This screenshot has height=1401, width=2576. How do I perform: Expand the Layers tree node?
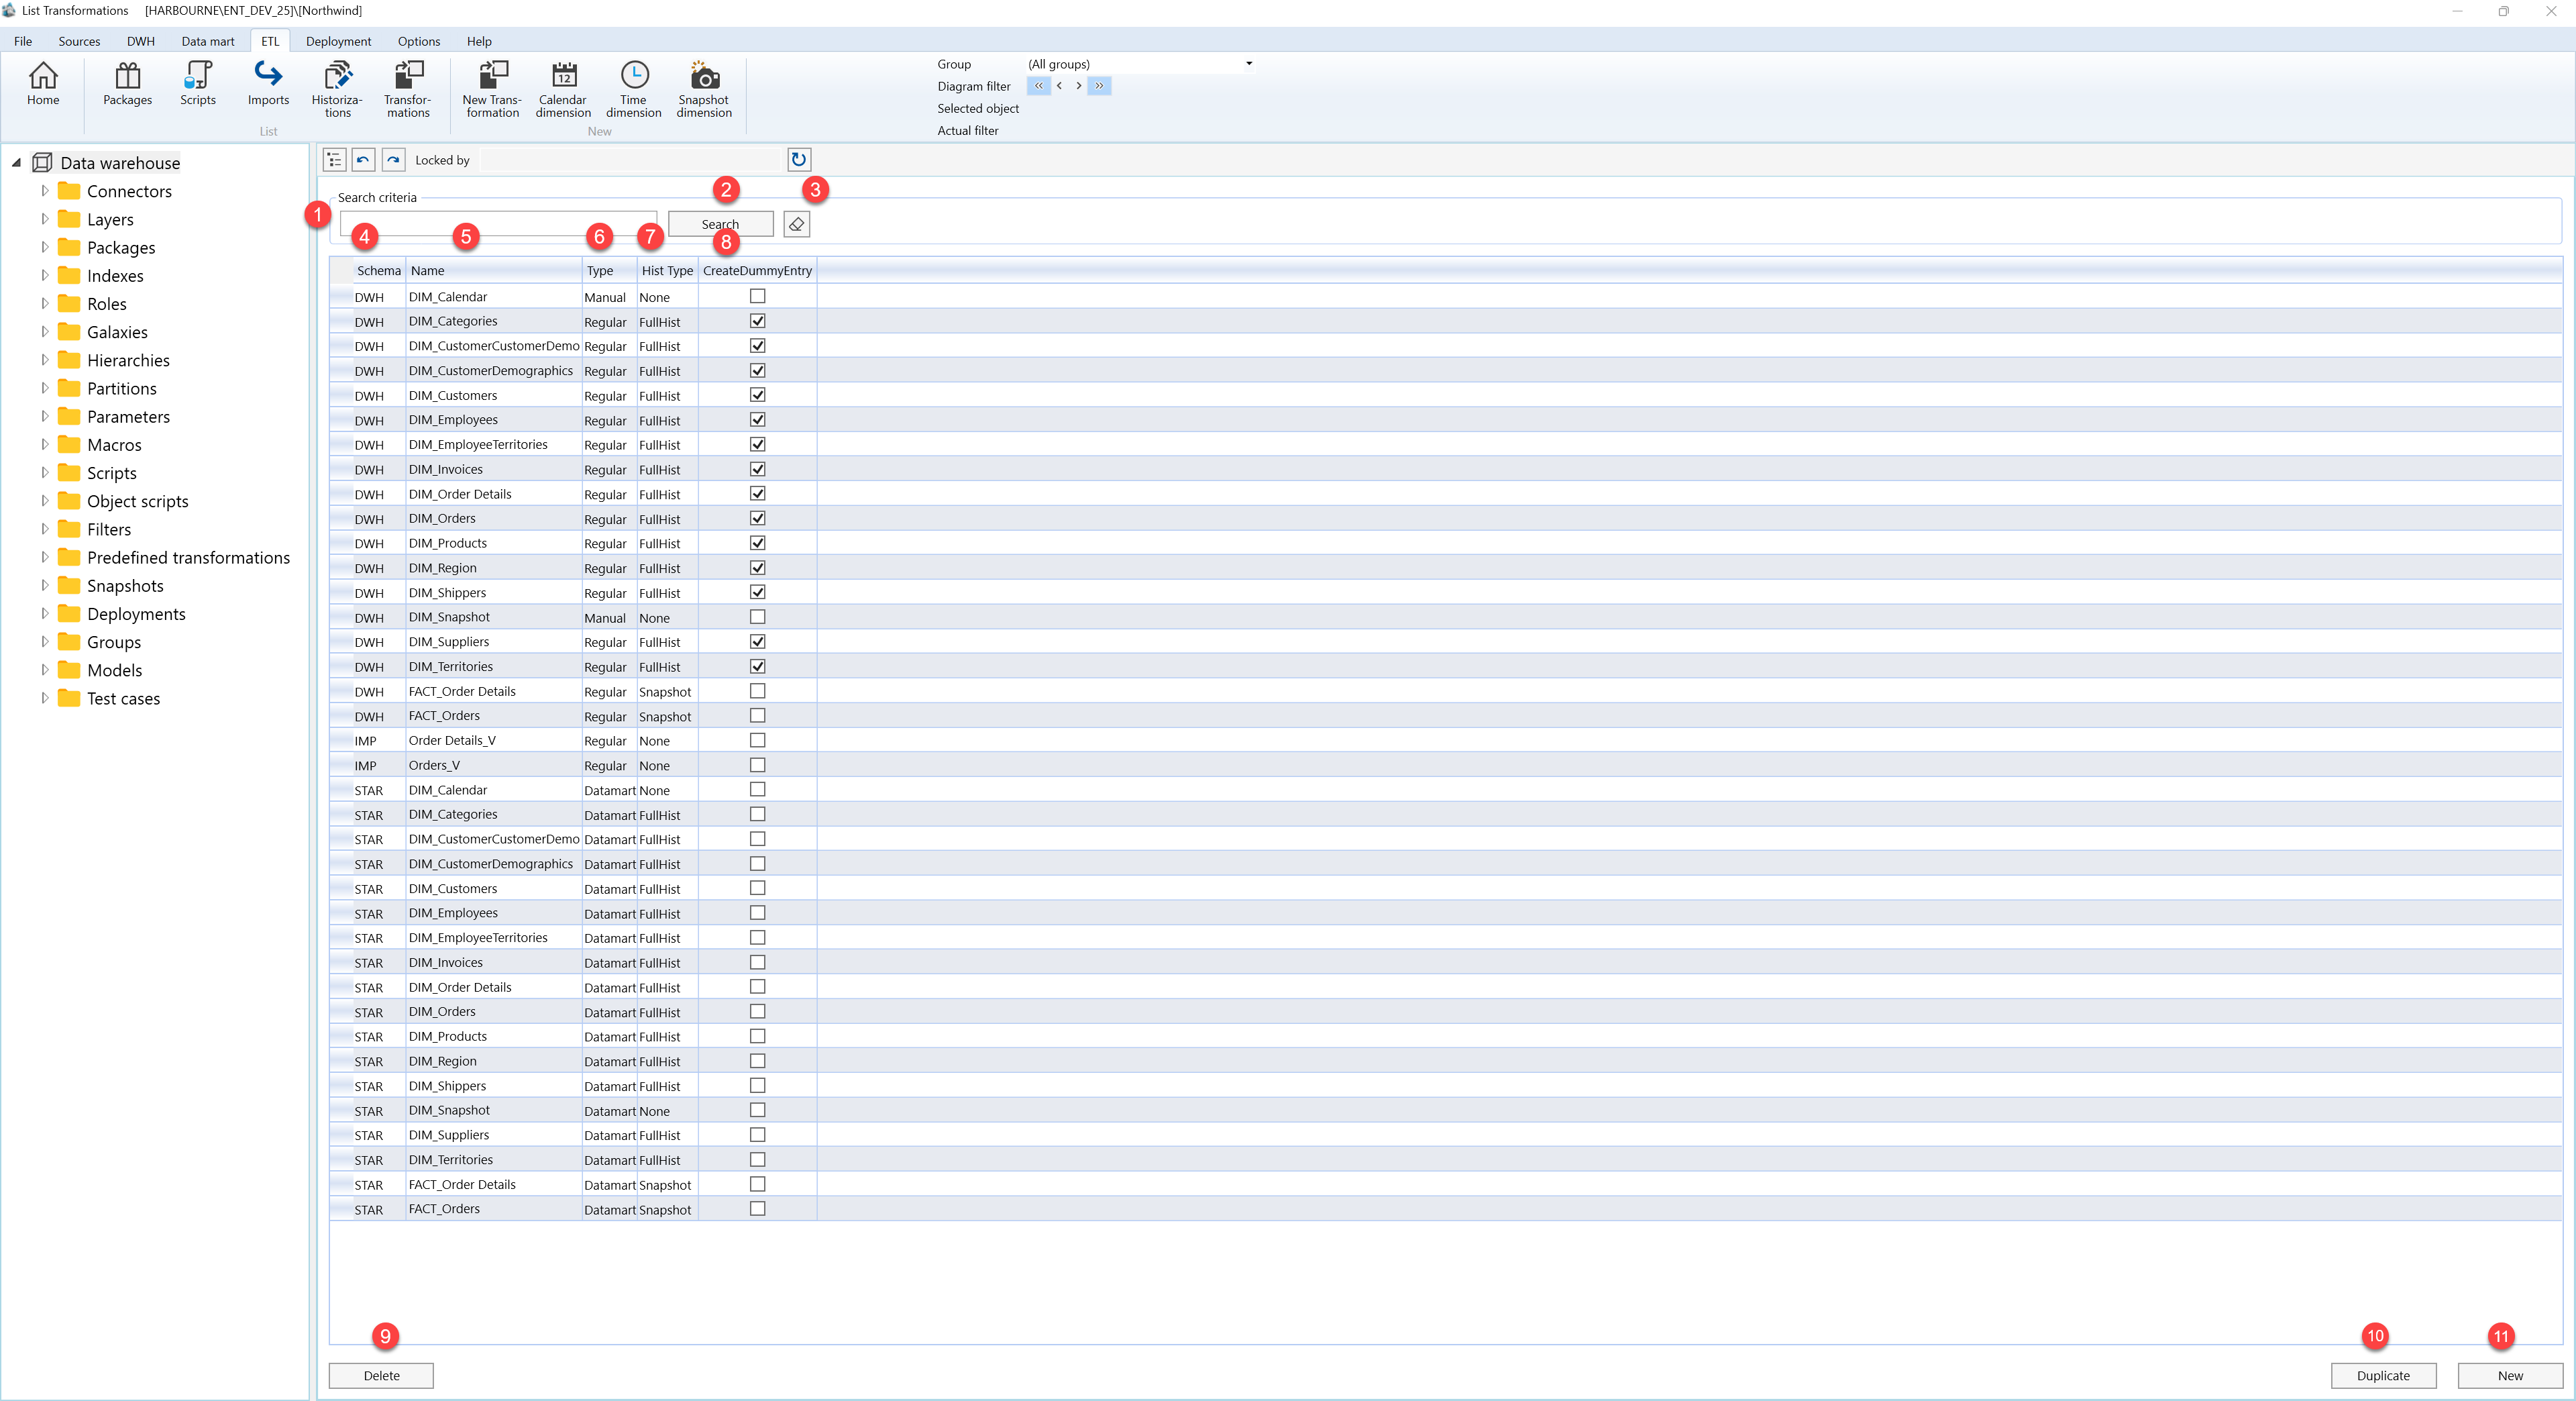(x=44, y=218)
